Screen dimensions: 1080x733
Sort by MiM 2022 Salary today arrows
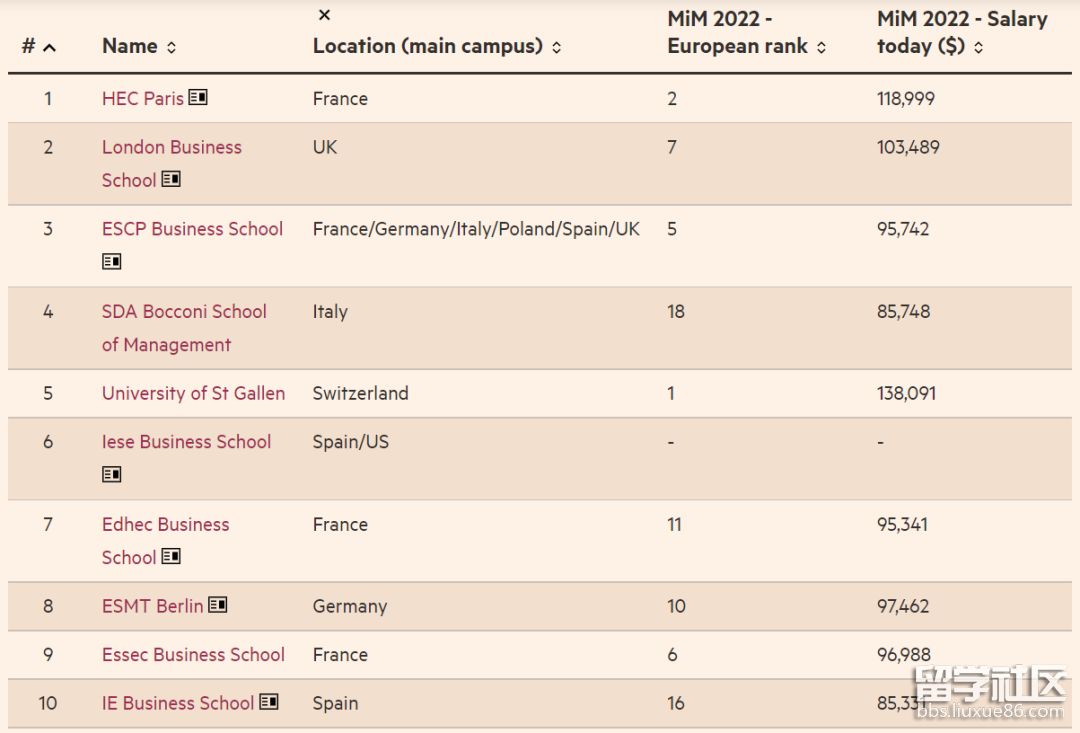[x=978, y=48]
